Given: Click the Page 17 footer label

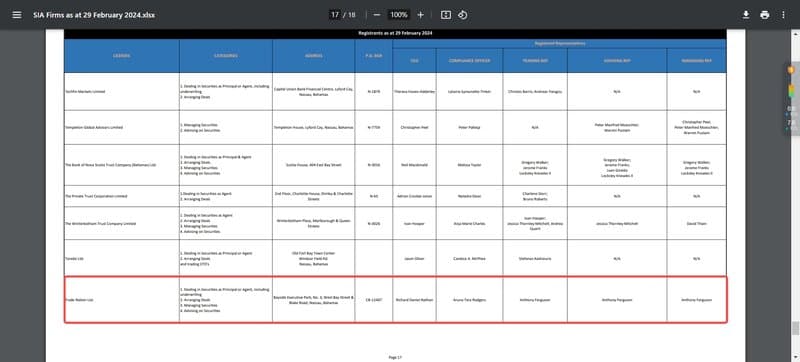Looking at the screenshot, I should pos(395,357).
